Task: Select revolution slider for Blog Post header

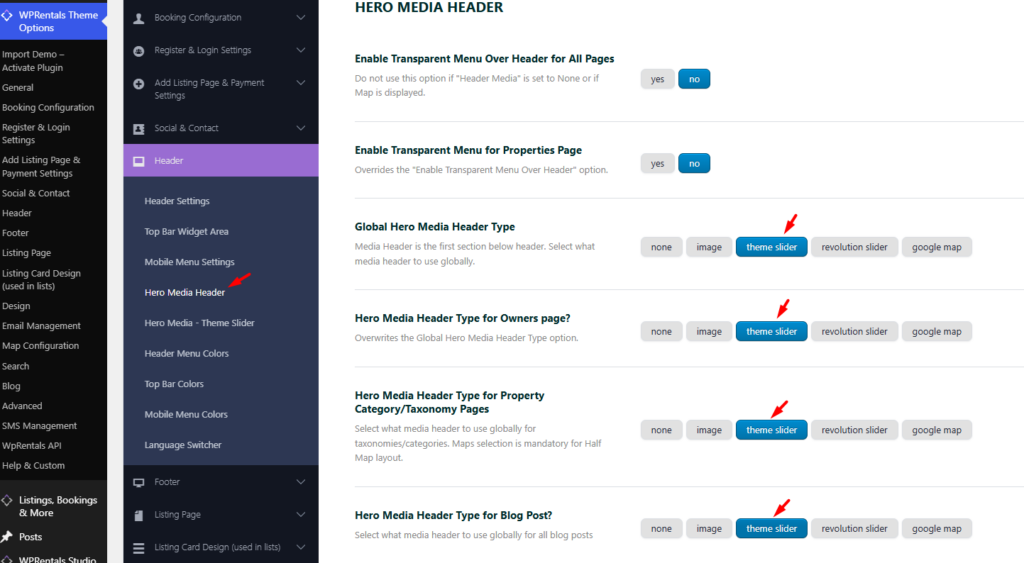Action: pos(854,528)
